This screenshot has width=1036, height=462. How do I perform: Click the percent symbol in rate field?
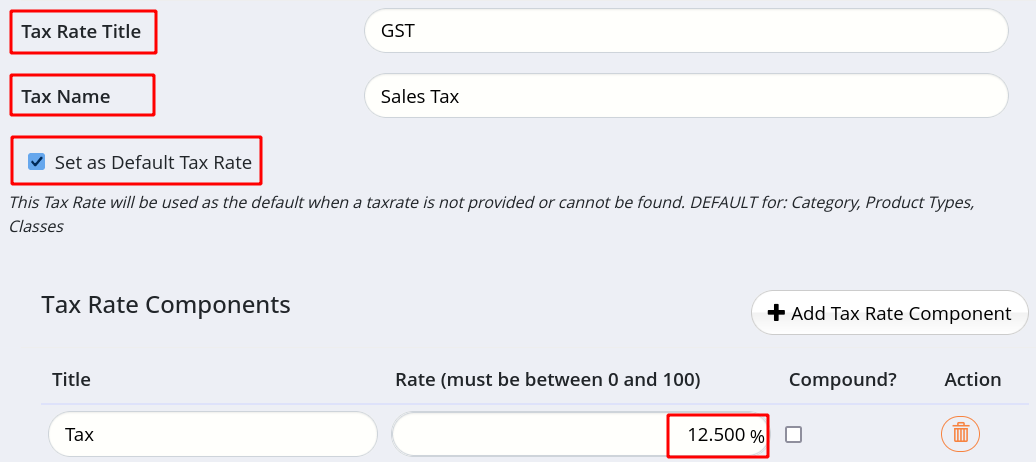pos(757,436)
